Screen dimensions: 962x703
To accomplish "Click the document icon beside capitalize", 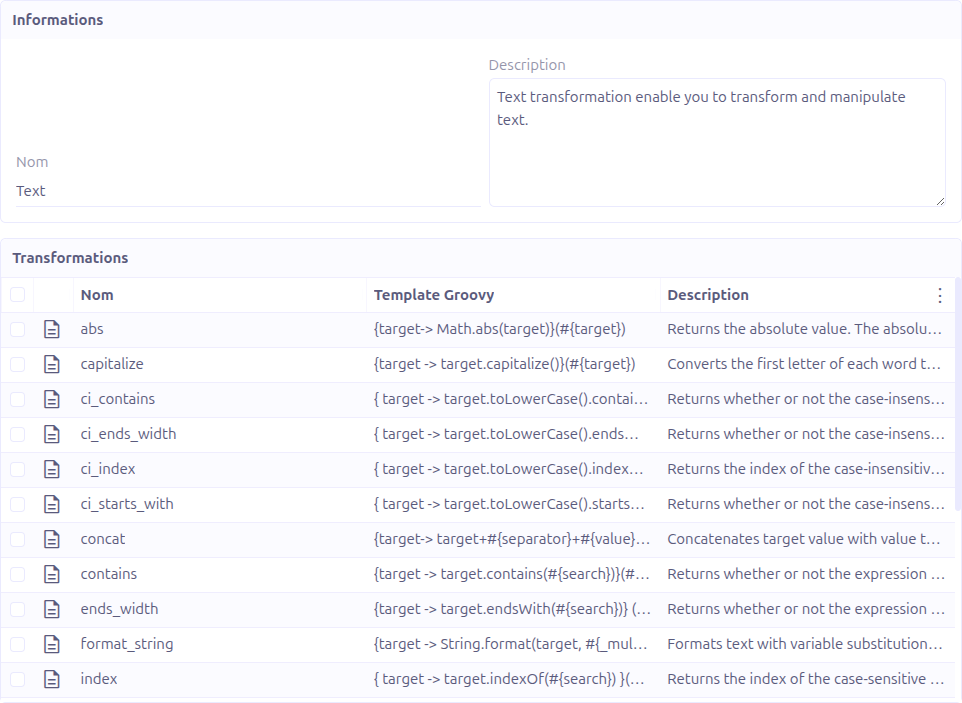I will coord(52,364).
